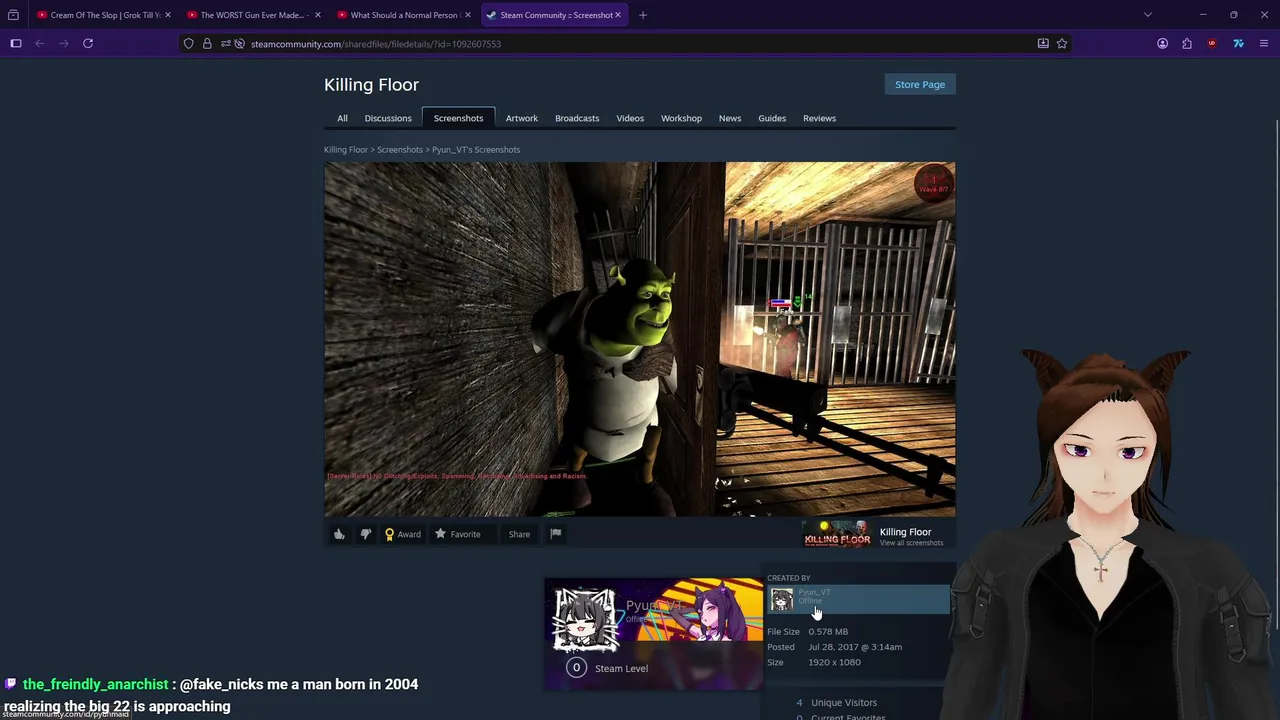The height and width of the screenshot is (720, 1280).
Task: Close the Steam Community Screenshot tab
Action: (x=618, y=15)
